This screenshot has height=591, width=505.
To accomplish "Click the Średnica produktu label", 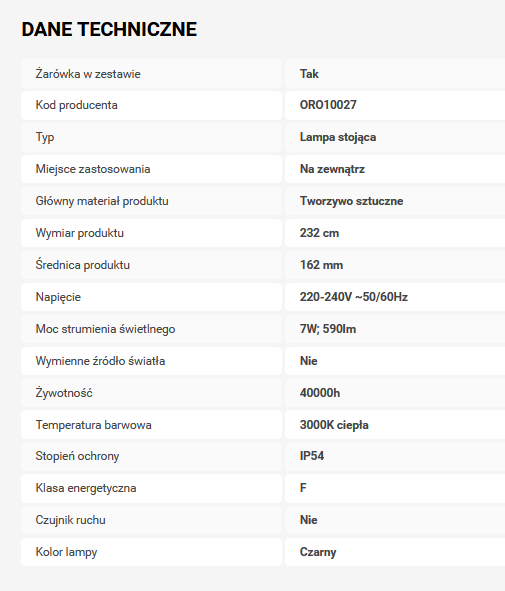I will point(83,265).
